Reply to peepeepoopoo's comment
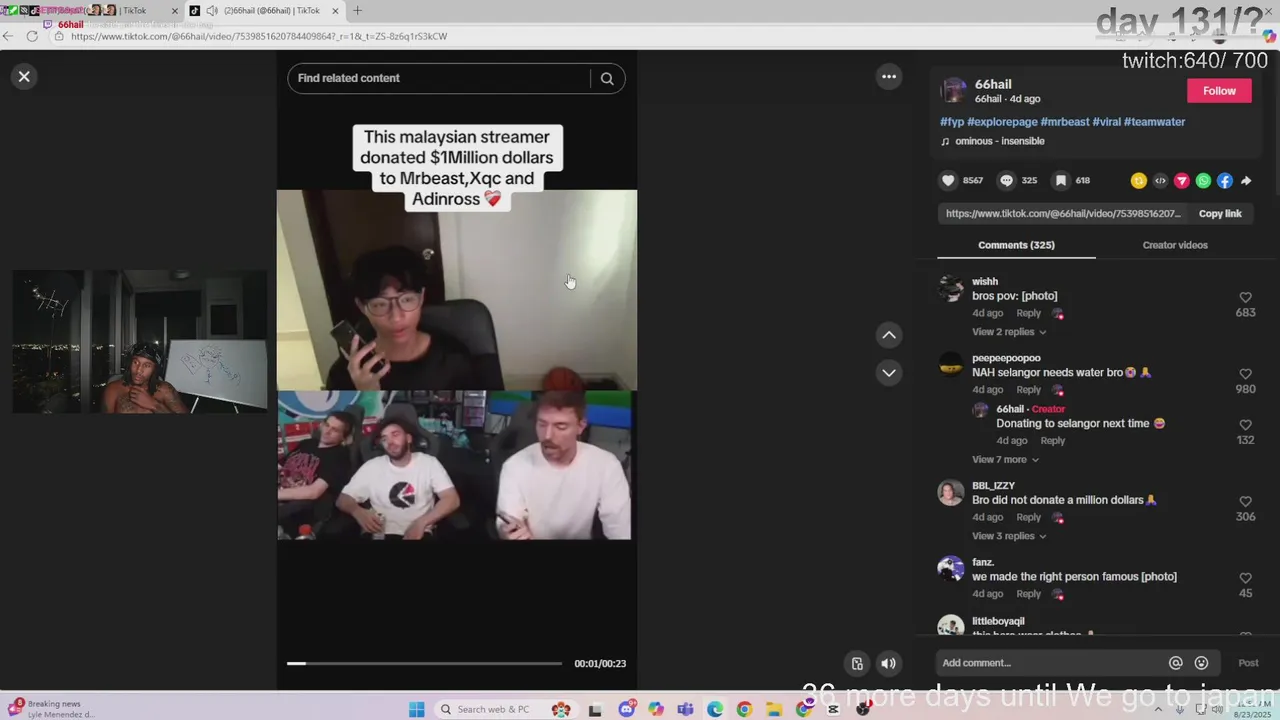 (x=1028, y=390)
